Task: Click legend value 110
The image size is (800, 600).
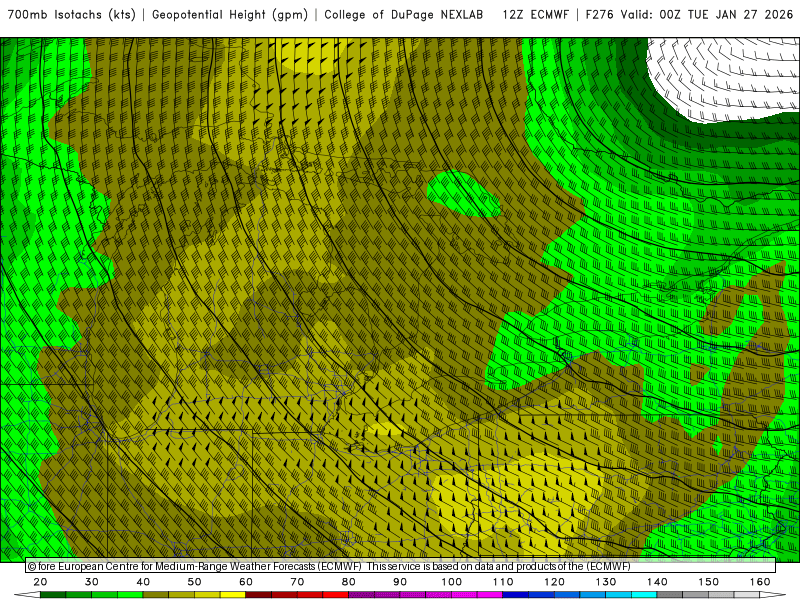Action: [503, 582]
